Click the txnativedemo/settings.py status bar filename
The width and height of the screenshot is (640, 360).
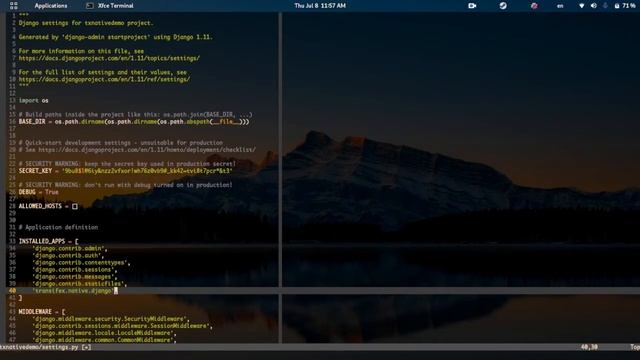pos(39,347)
